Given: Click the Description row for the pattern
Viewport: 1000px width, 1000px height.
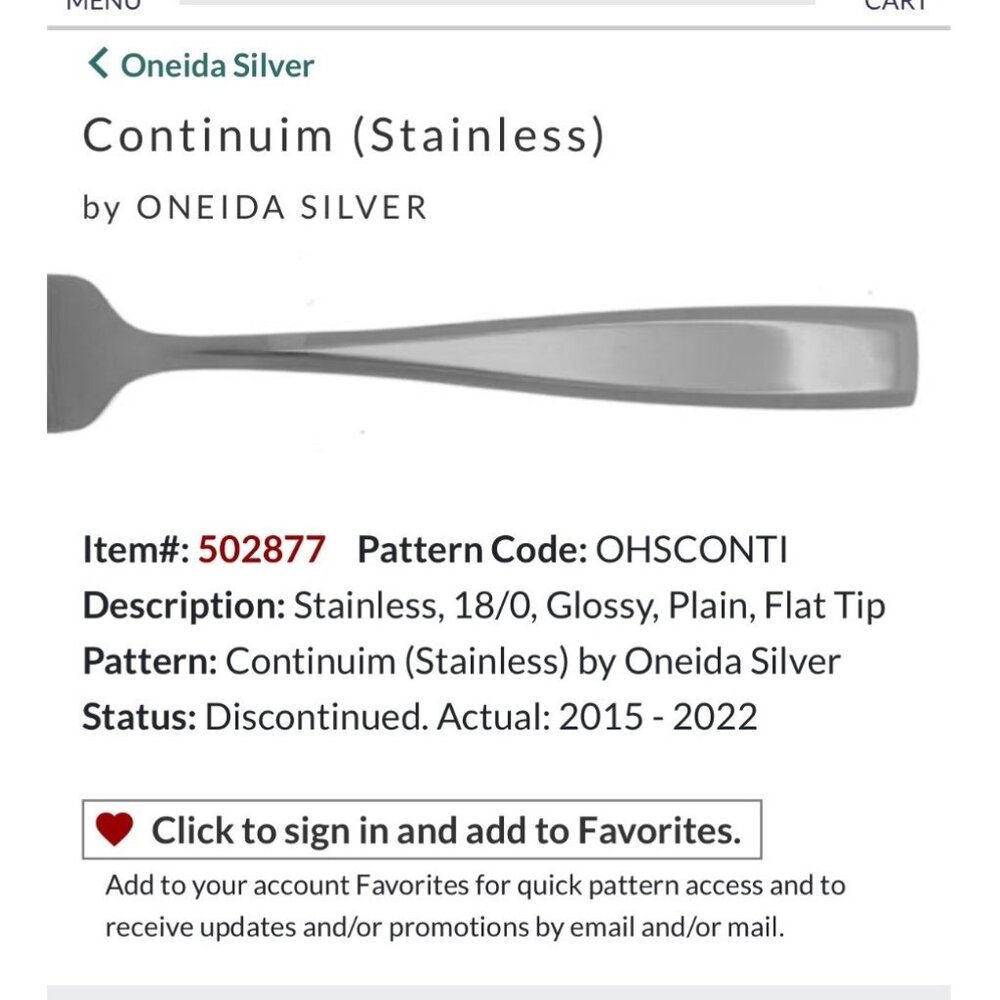Looking at the screenshot, I should 485,604.
